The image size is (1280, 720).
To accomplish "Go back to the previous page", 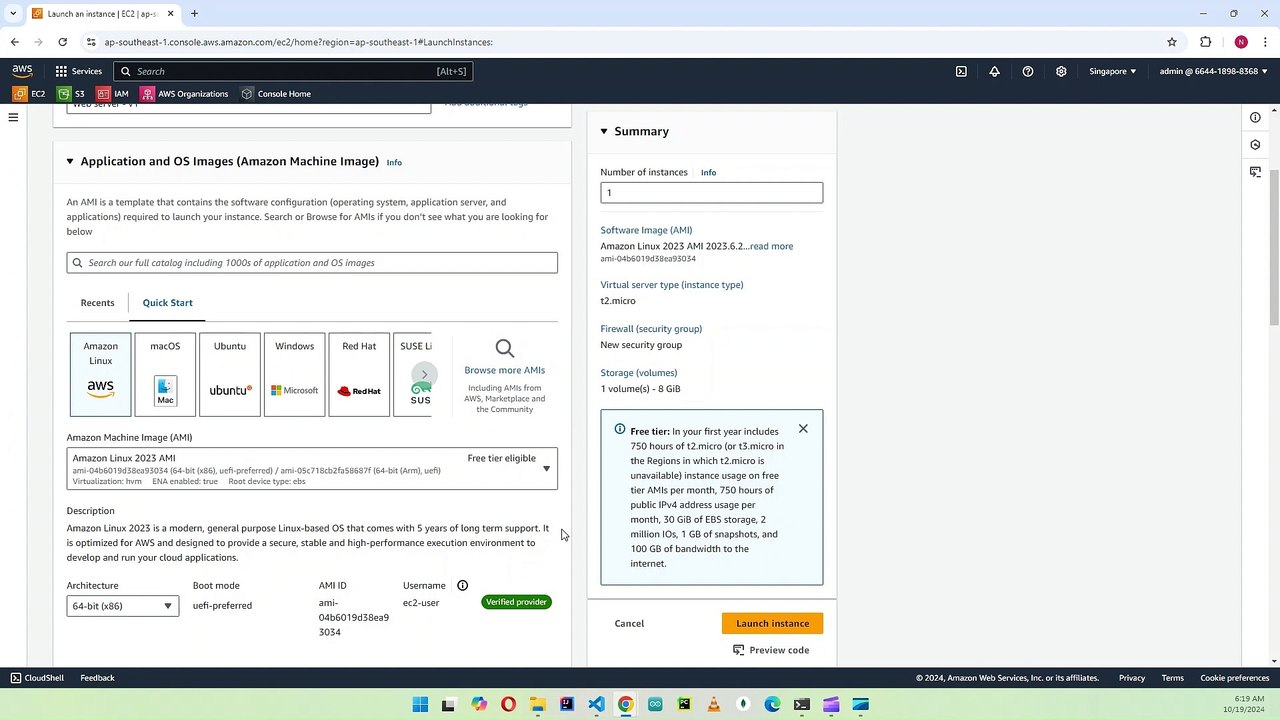I will tap(14, 42).
